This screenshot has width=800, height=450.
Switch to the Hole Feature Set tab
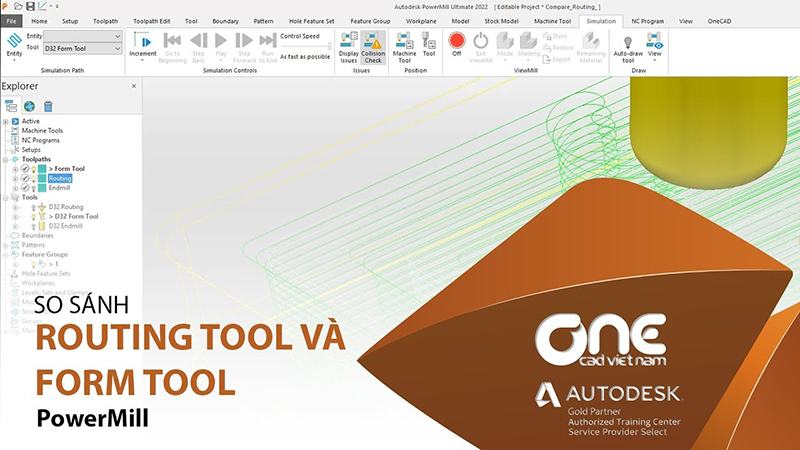312,21
